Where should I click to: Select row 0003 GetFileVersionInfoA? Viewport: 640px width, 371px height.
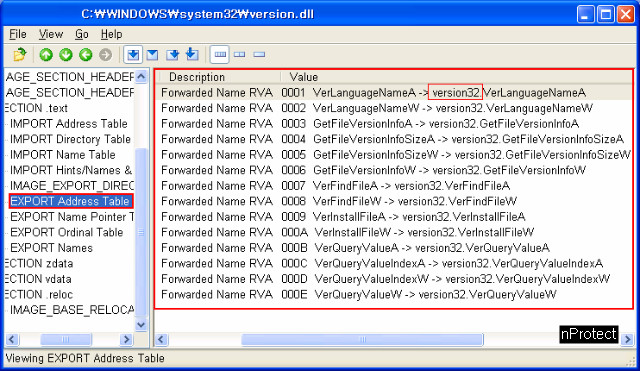[394, 124]
